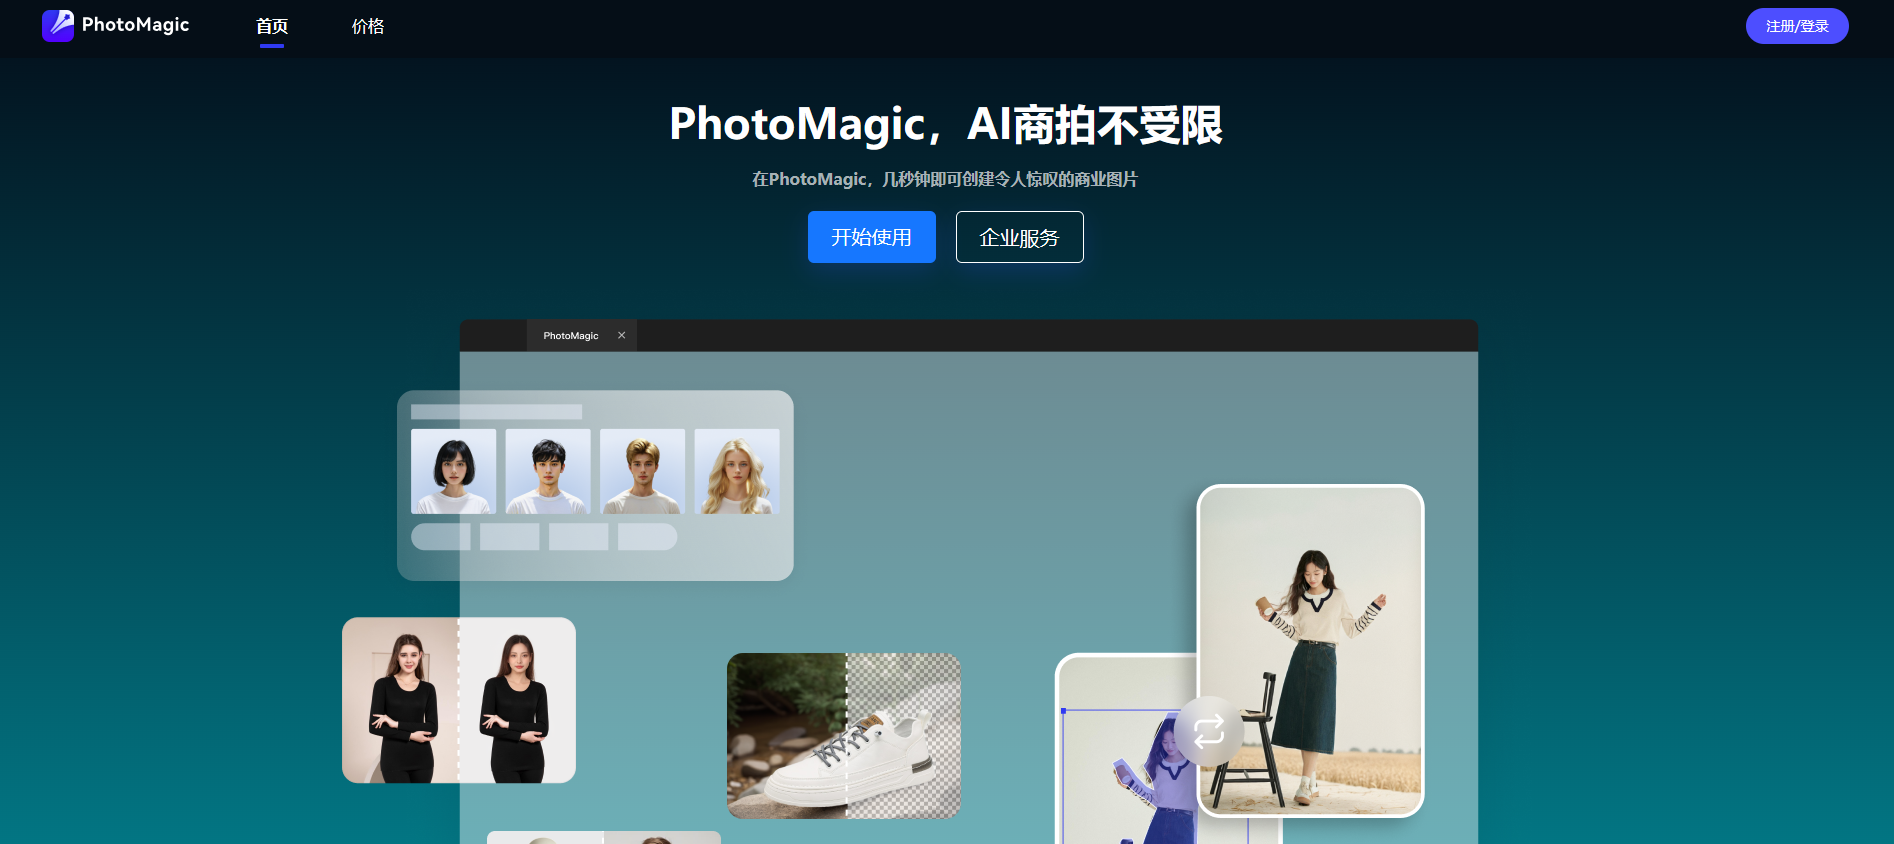Select the blonde woman model thumbnail
This screenshot has height=844, width=1894.
coord(737,471)
